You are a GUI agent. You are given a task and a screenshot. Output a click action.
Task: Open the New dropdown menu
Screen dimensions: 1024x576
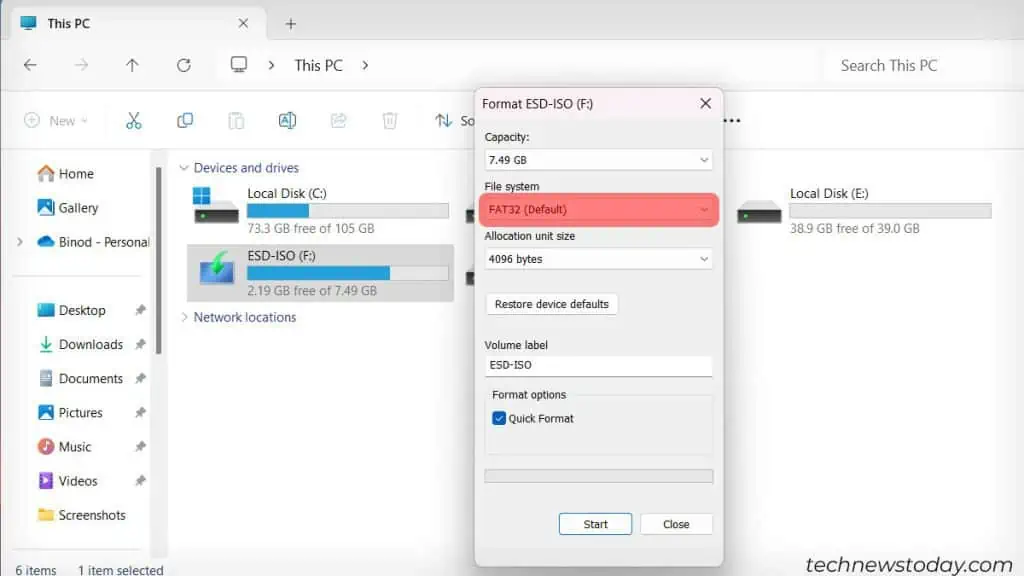tap(56, 120)
